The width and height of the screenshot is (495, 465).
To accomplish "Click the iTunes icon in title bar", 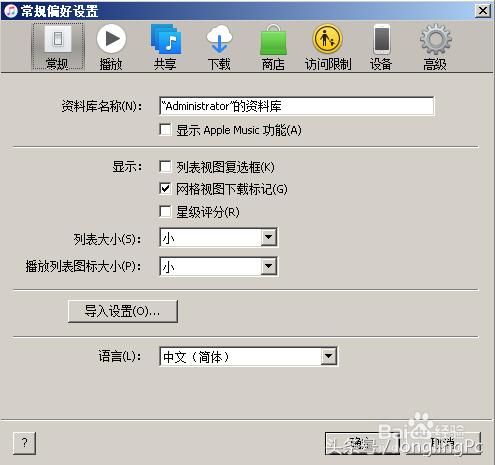I will 11,11.
